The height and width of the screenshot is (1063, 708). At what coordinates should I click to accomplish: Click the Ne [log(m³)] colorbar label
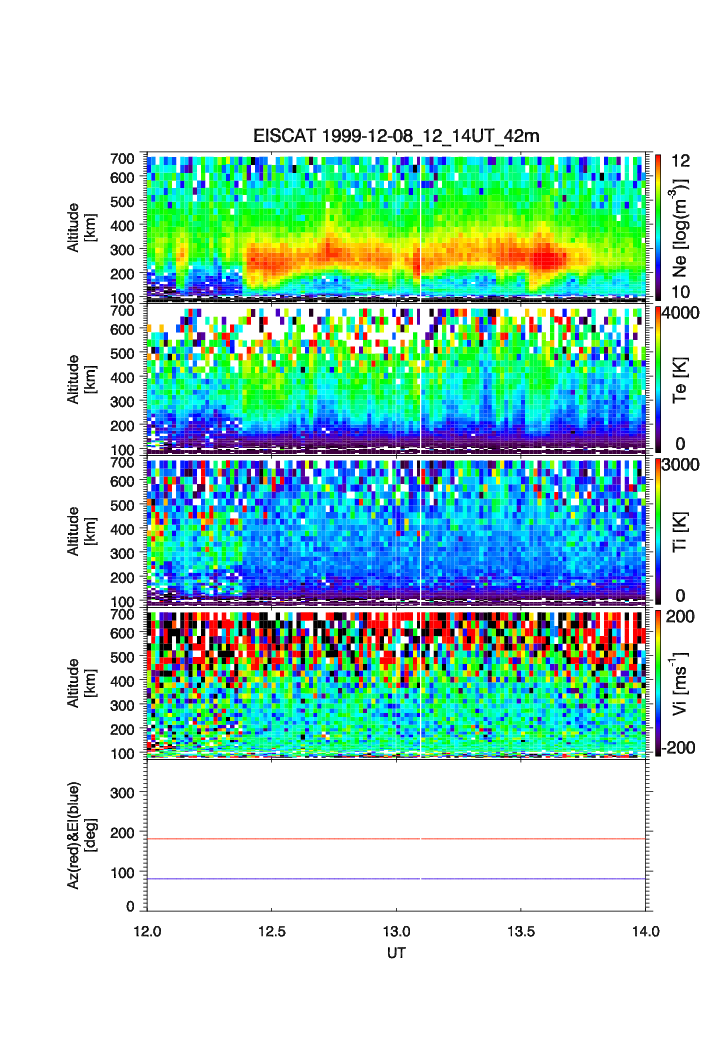[685, 226]
